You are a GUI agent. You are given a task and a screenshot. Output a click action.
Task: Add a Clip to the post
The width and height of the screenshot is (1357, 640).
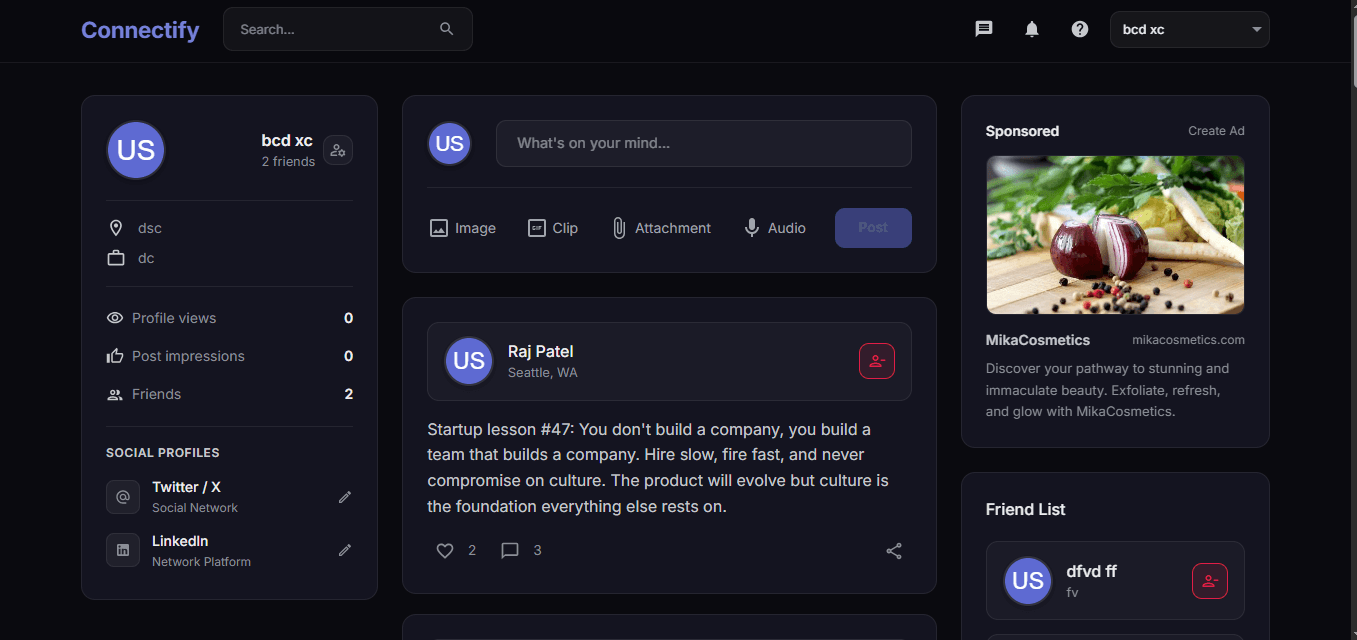tap(552, 228)
